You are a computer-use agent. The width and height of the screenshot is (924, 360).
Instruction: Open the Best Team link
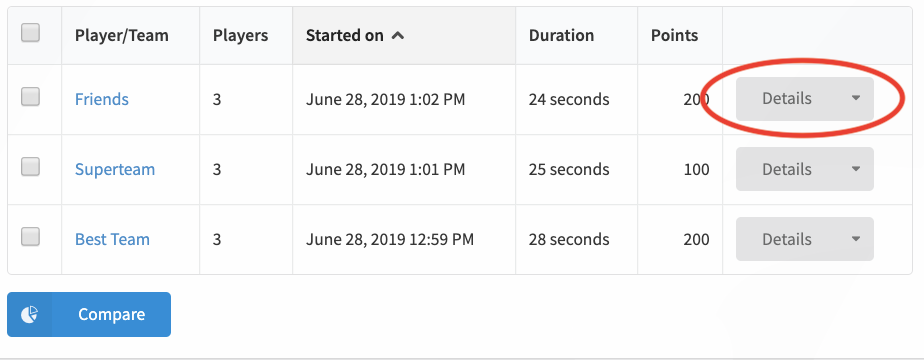pyautogui.click(x=112, y=239)
